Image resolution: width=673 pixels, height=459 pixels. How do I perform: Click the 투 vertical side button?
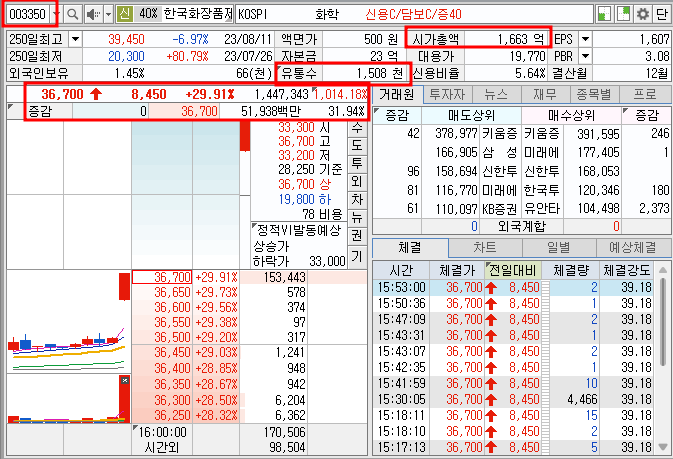point(357,163)
